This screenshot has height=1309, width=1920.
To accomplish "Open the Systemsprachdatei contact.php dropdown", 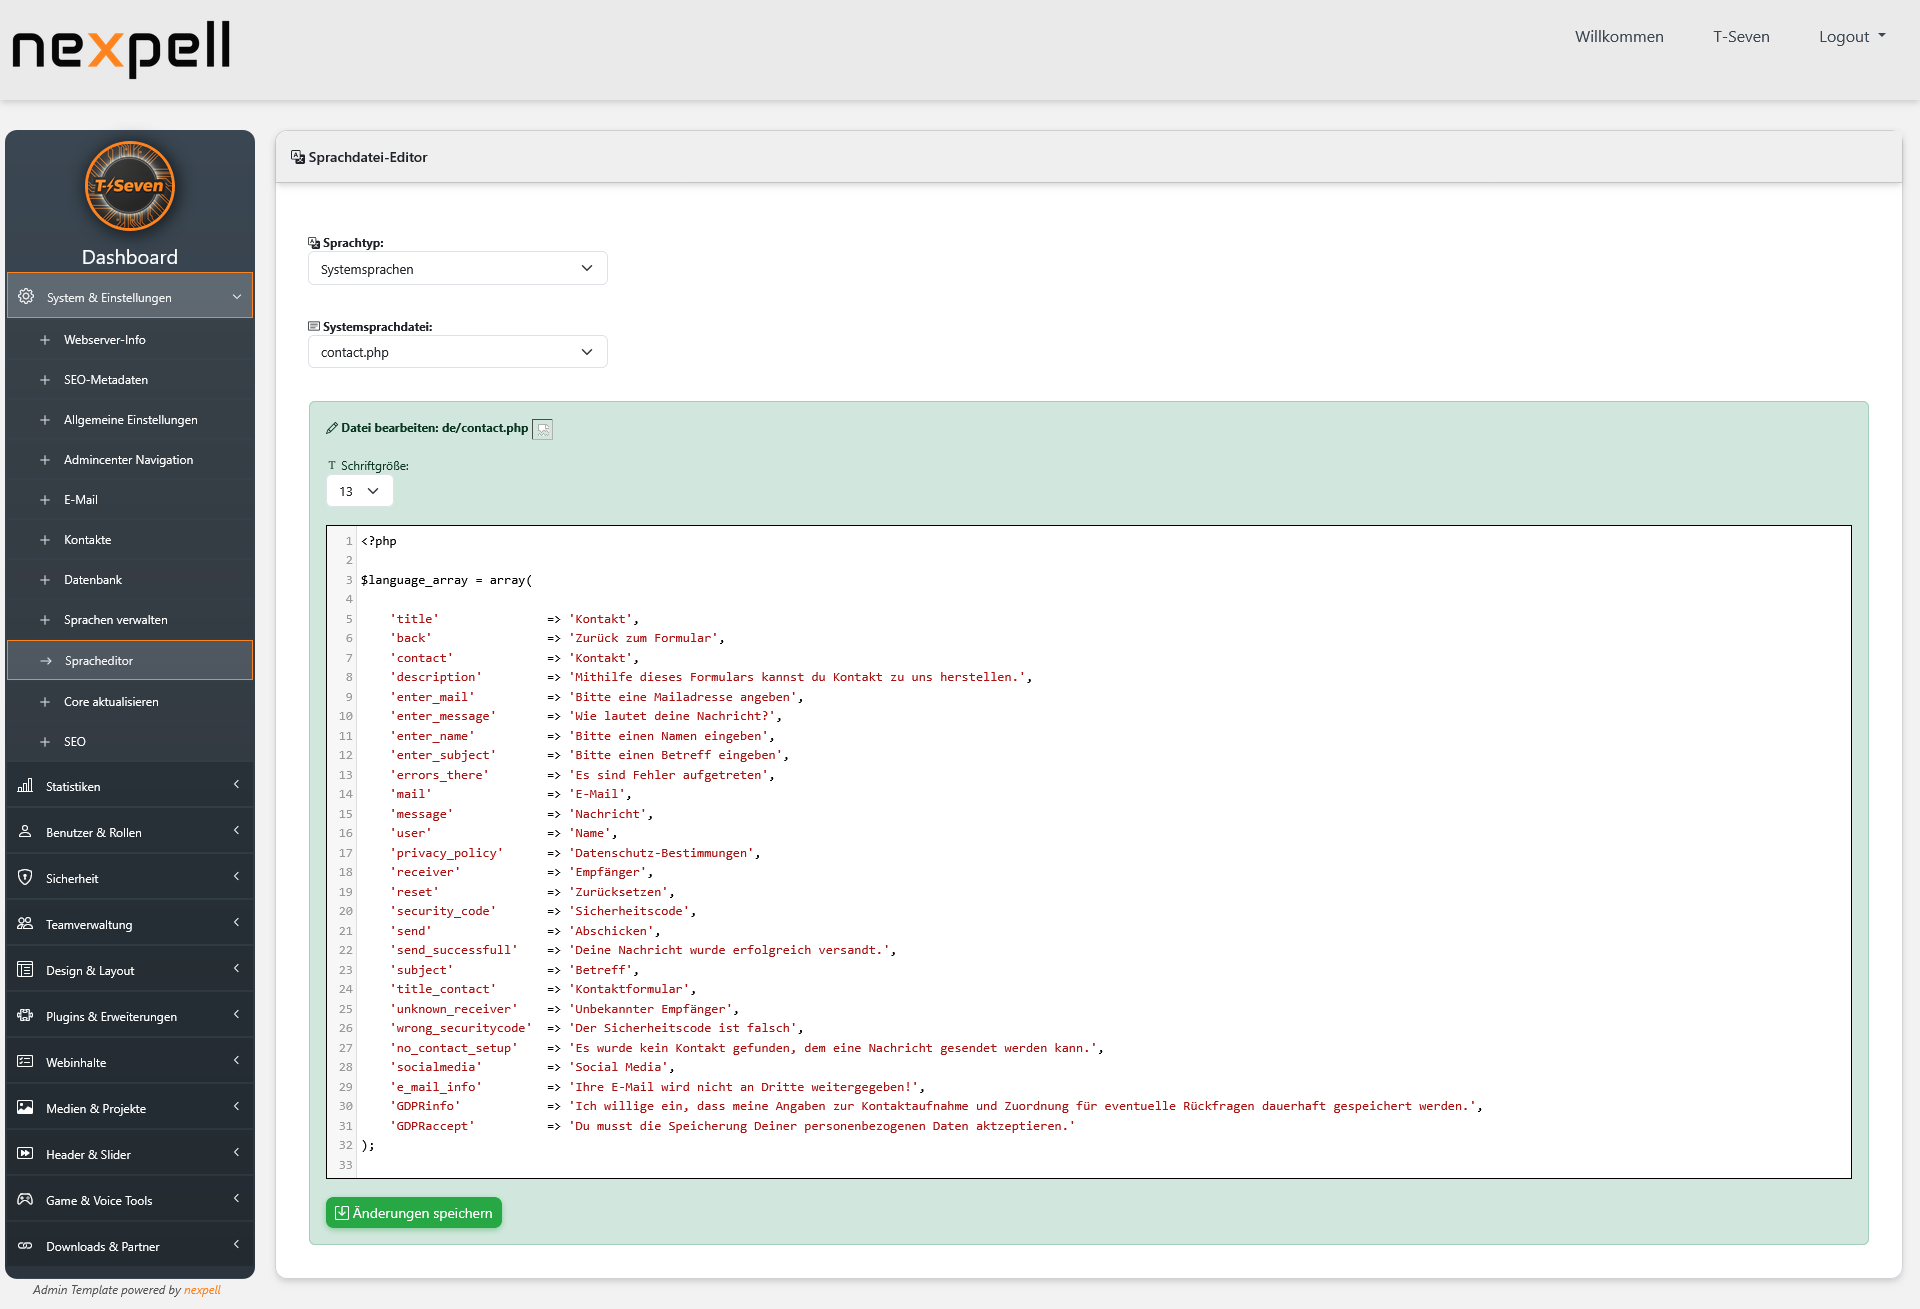I will [457, 352].
